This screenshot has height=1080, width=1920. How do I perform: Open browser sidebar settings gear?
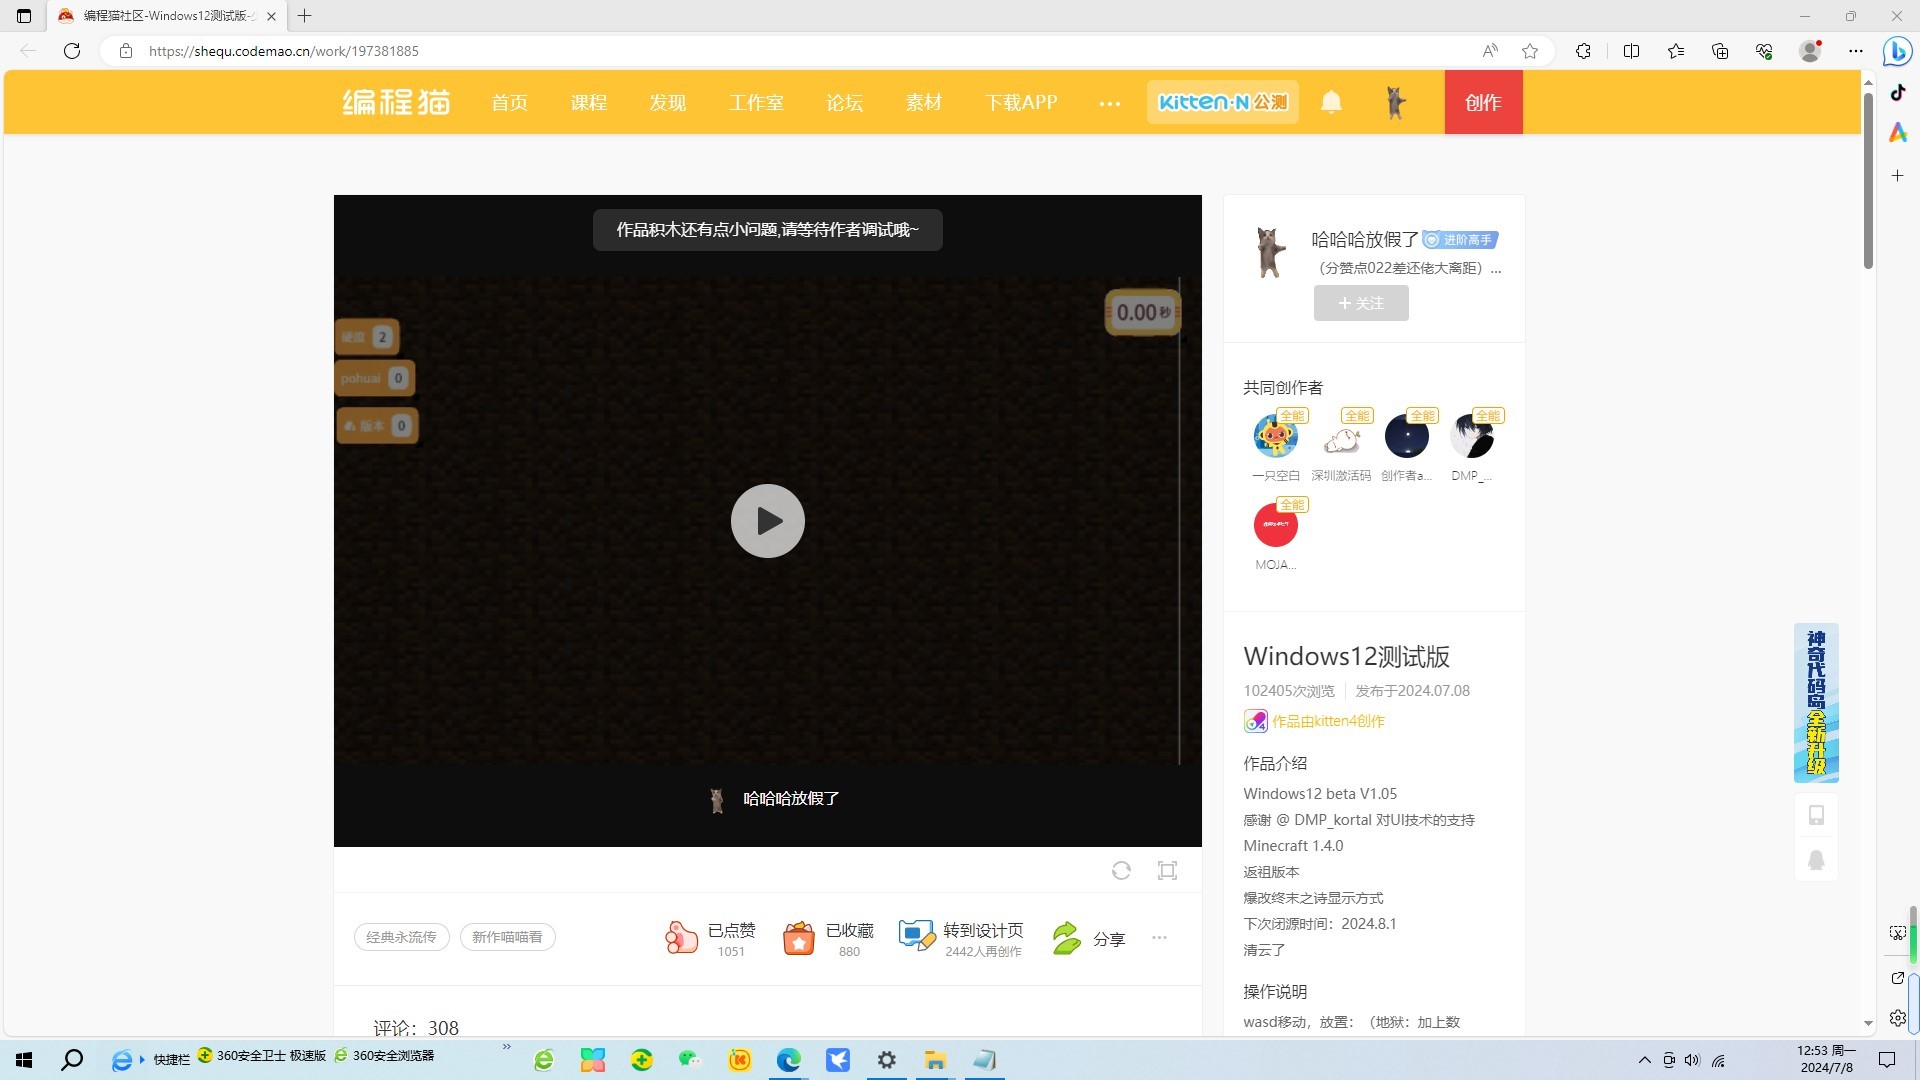1898,1018
